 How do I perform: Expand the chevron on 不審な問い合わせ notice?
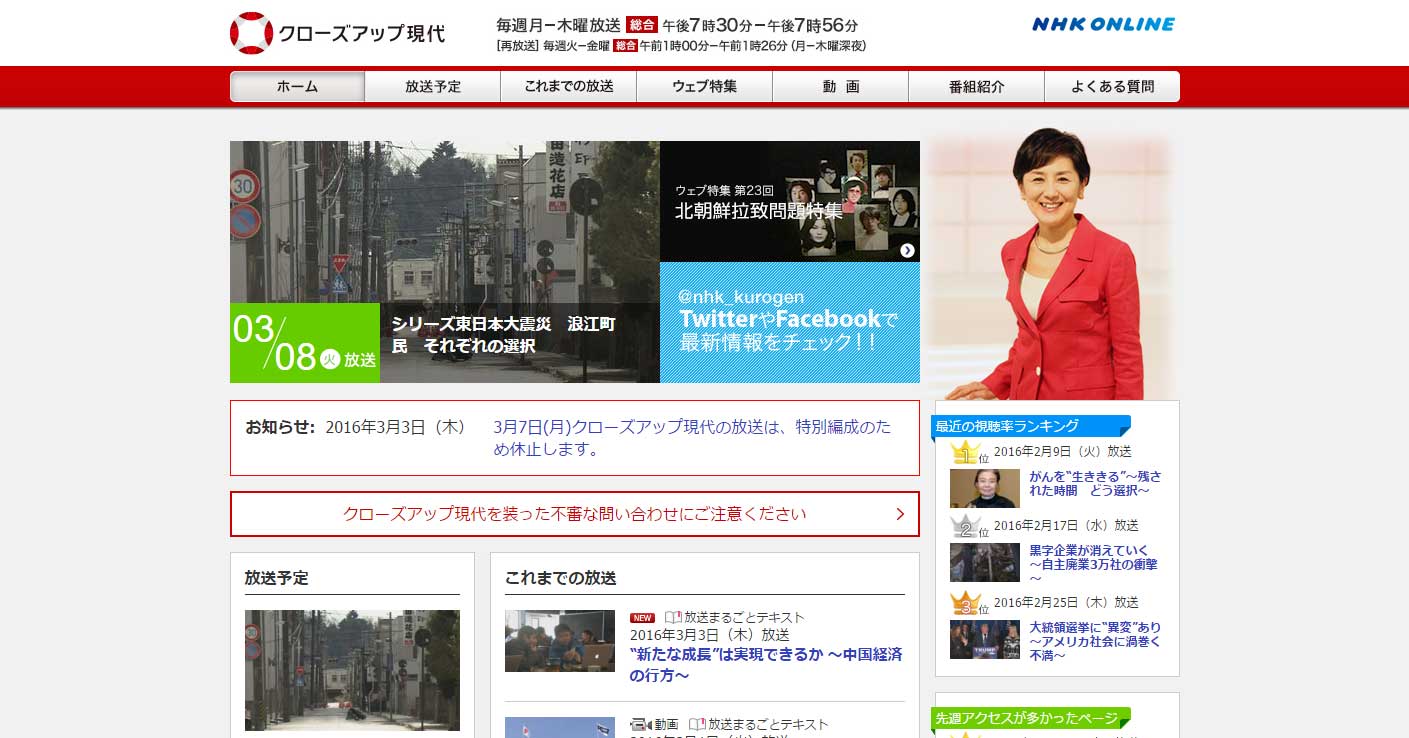click(900, 514)
